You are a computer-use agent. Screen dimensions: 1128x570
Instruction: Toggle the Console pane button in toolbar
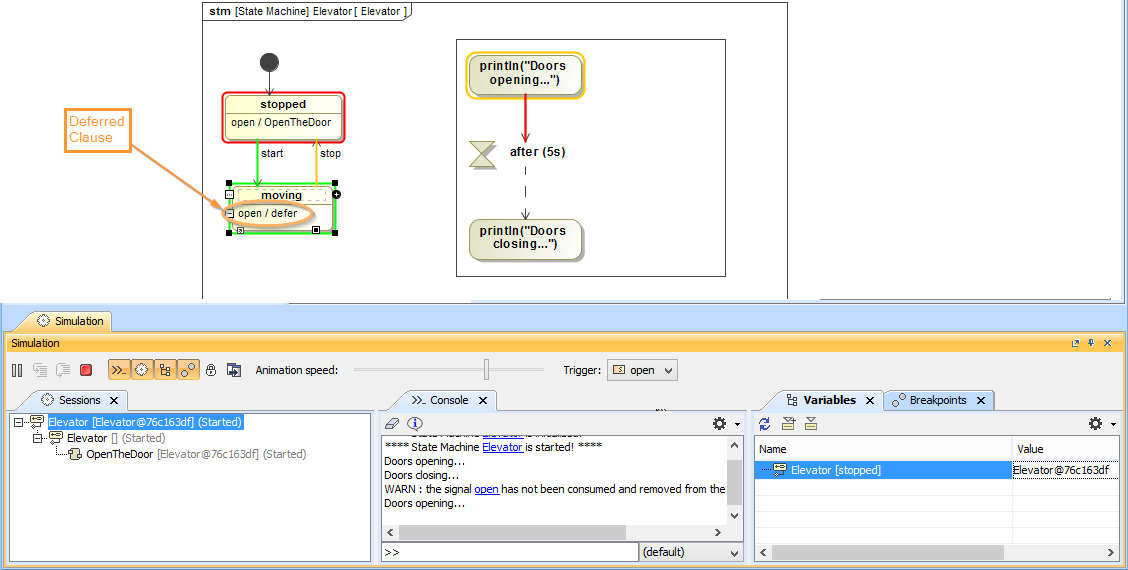(x=119, y=370)
